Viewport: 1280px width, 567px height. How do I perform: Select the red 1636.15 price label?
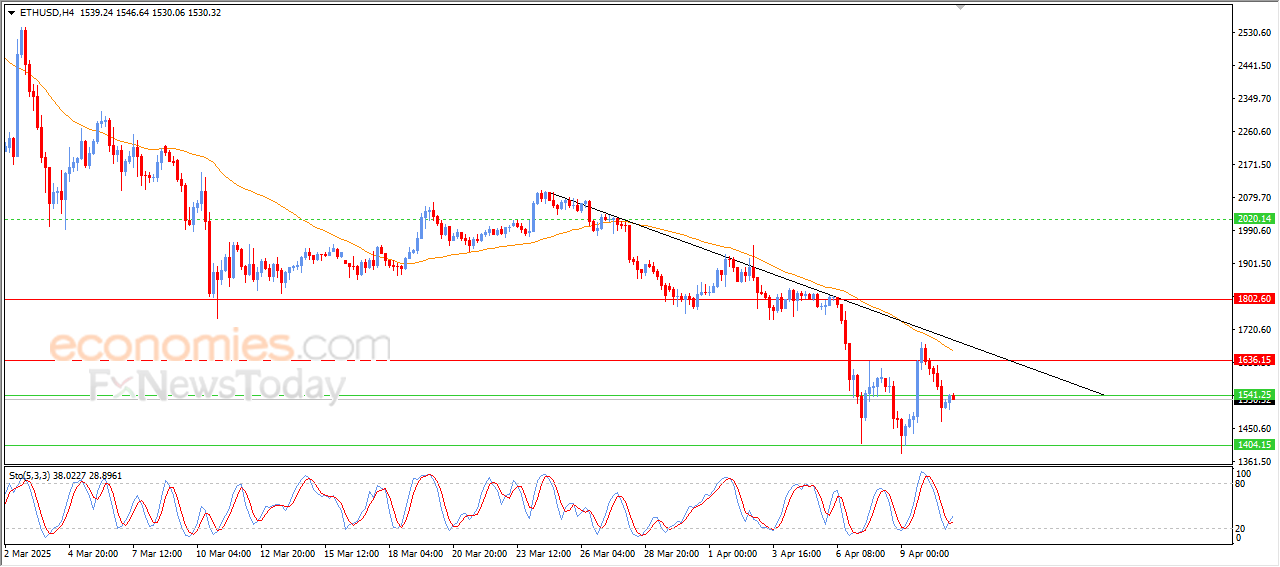pyautogui.click(x=1254, y=360)
